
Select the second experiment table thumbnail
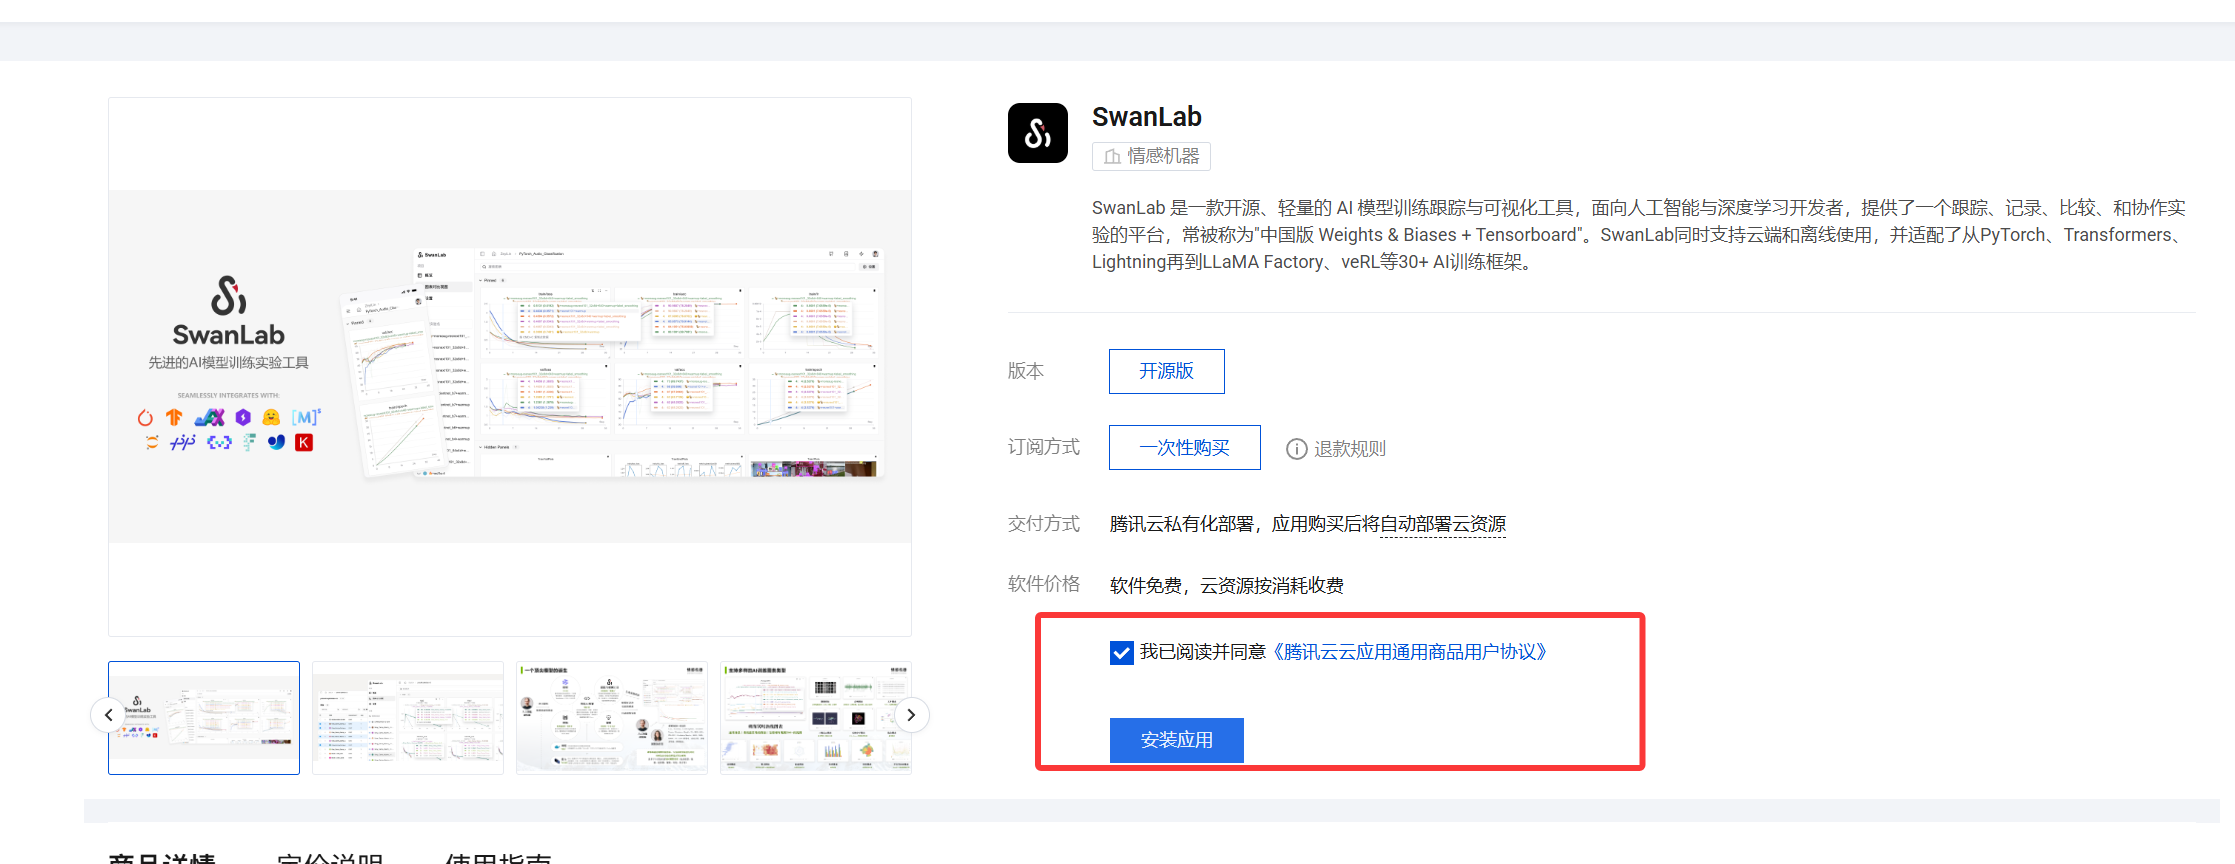[408, 717]
